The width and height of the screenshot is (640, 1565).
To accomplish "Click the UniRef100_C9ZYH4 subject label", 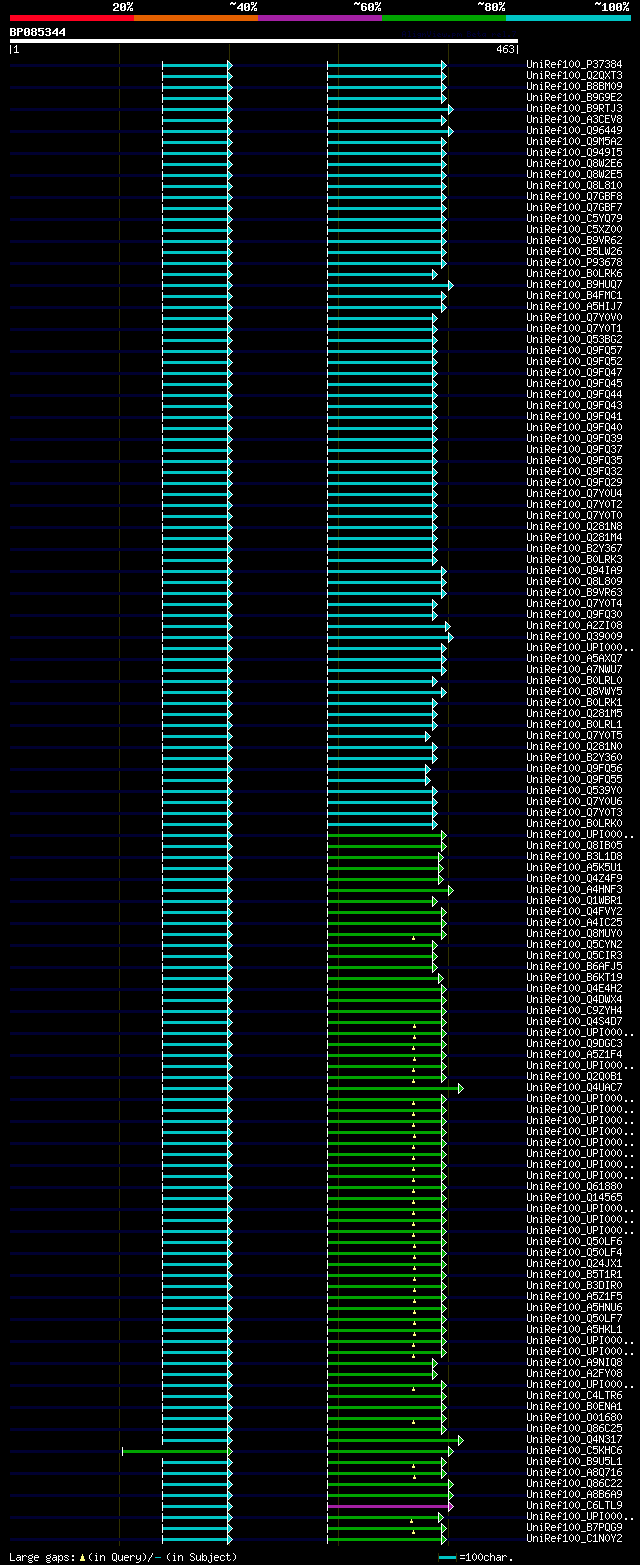I will [x=574, y=1011].
